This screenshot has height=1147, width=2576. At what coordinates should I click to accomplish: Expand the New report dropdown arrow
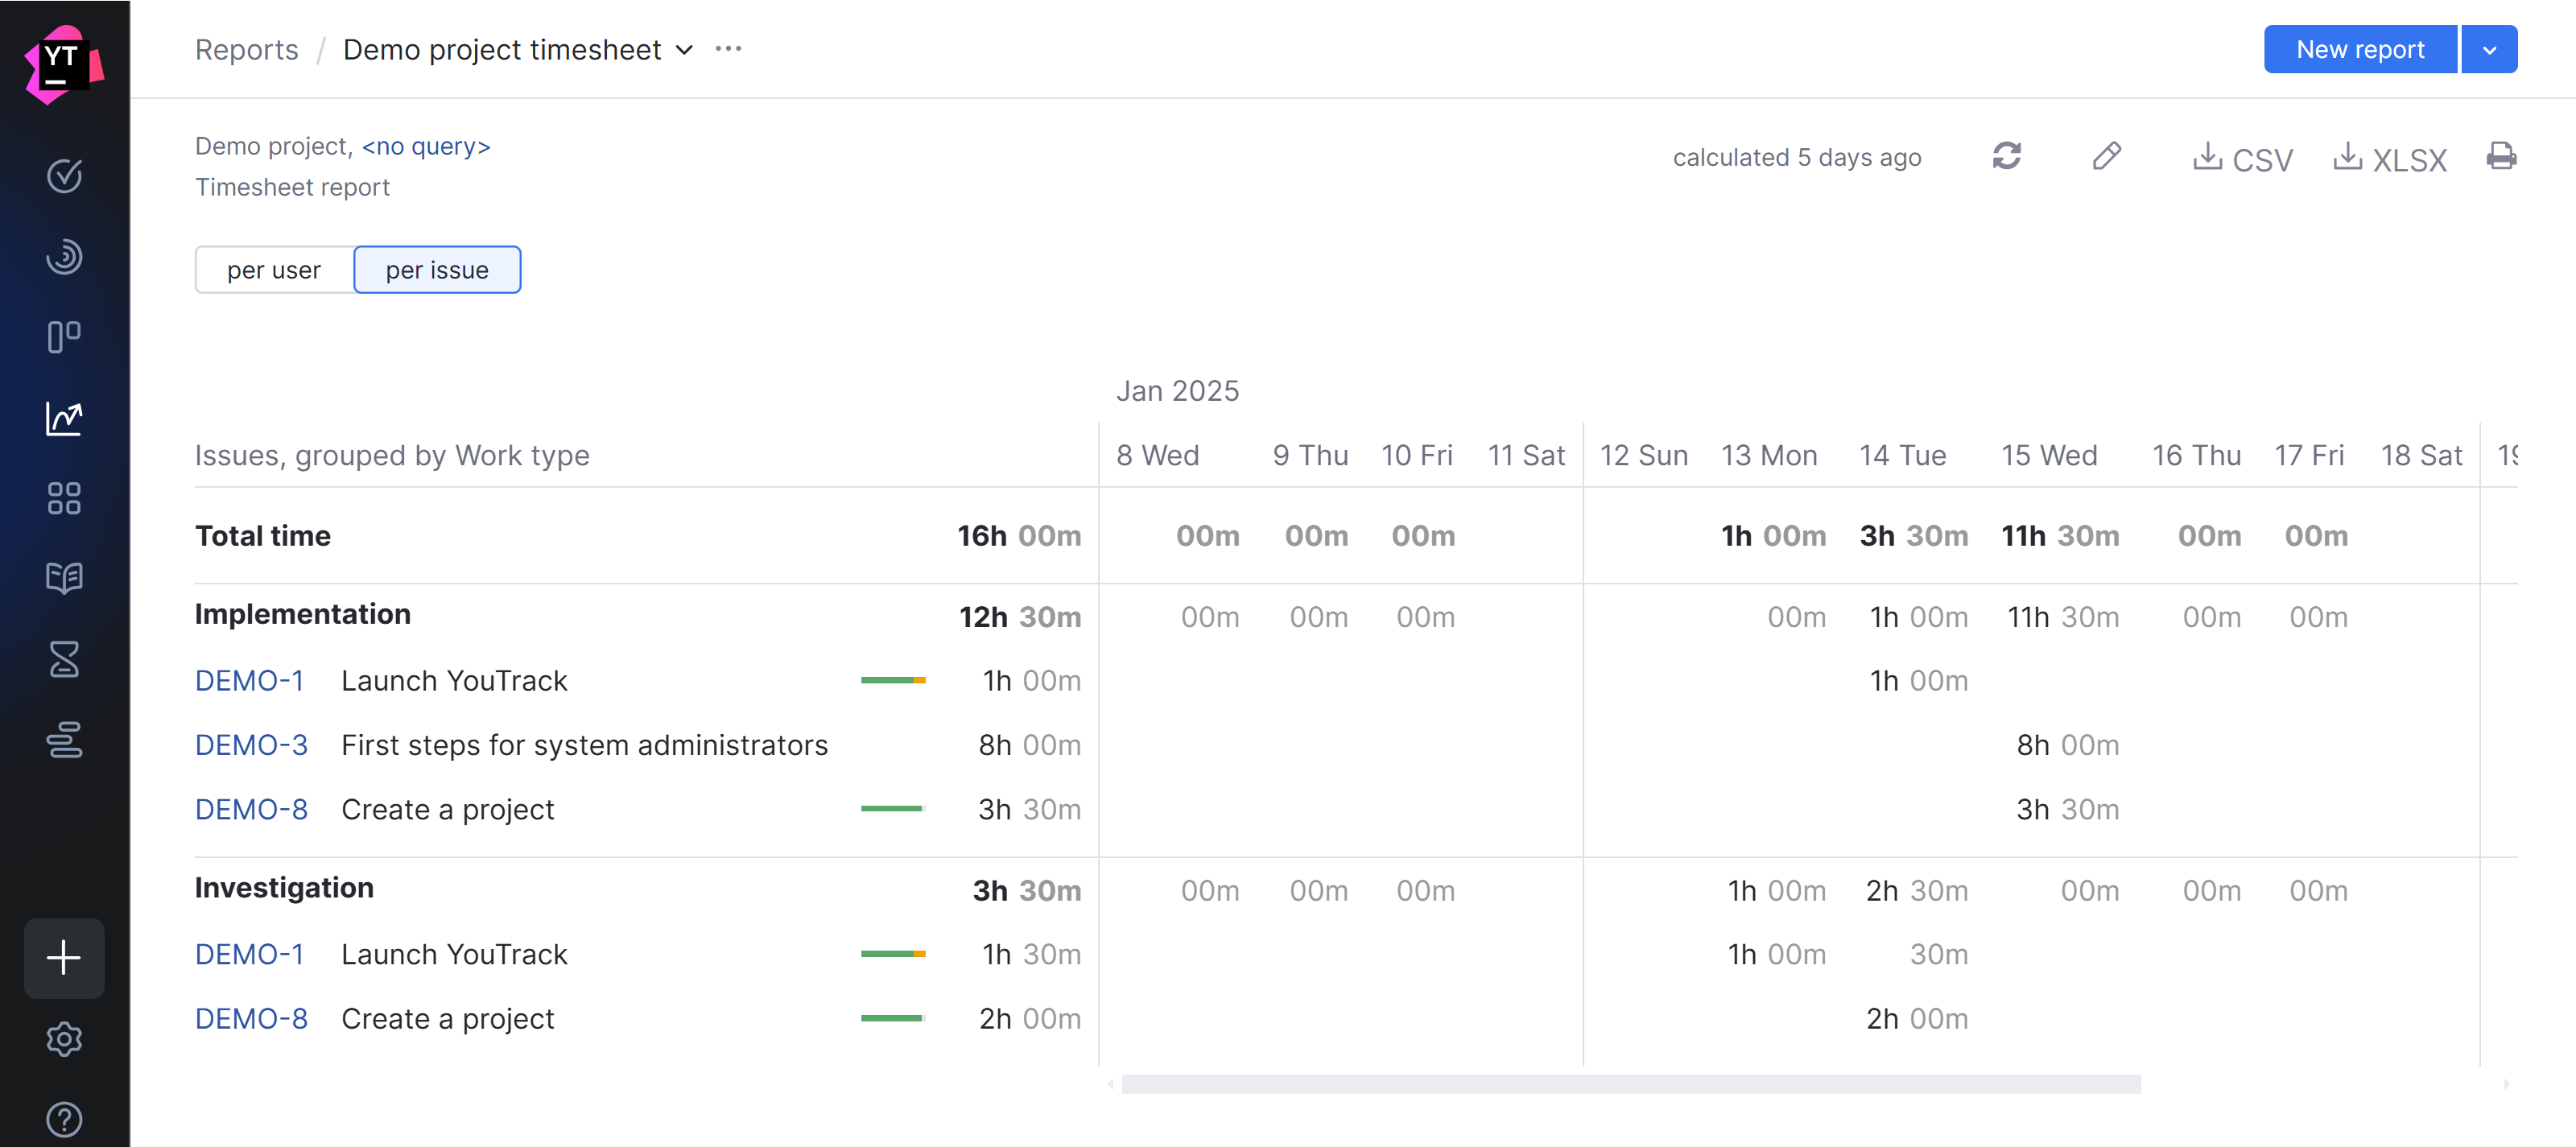[x=2489, y=49]
